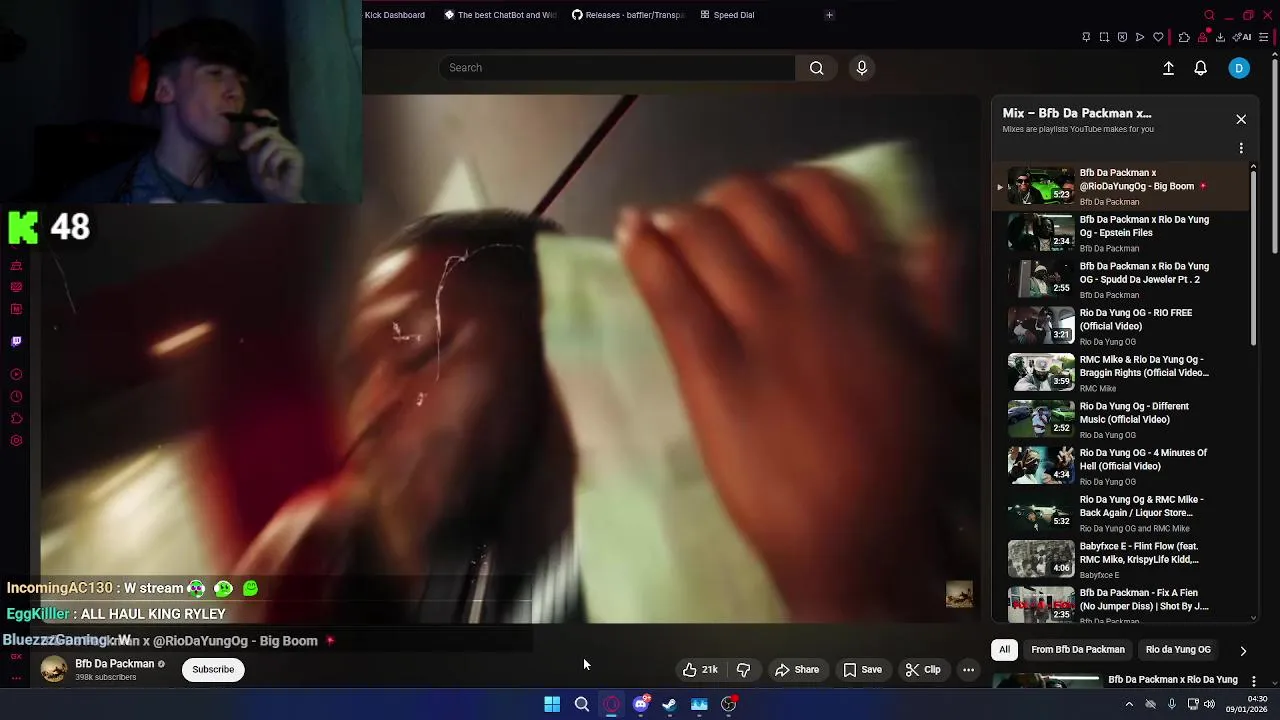Switch to The best ChatBot browser tab
The width and height of the screenshot is (1280, 720).
coord(500,15)
